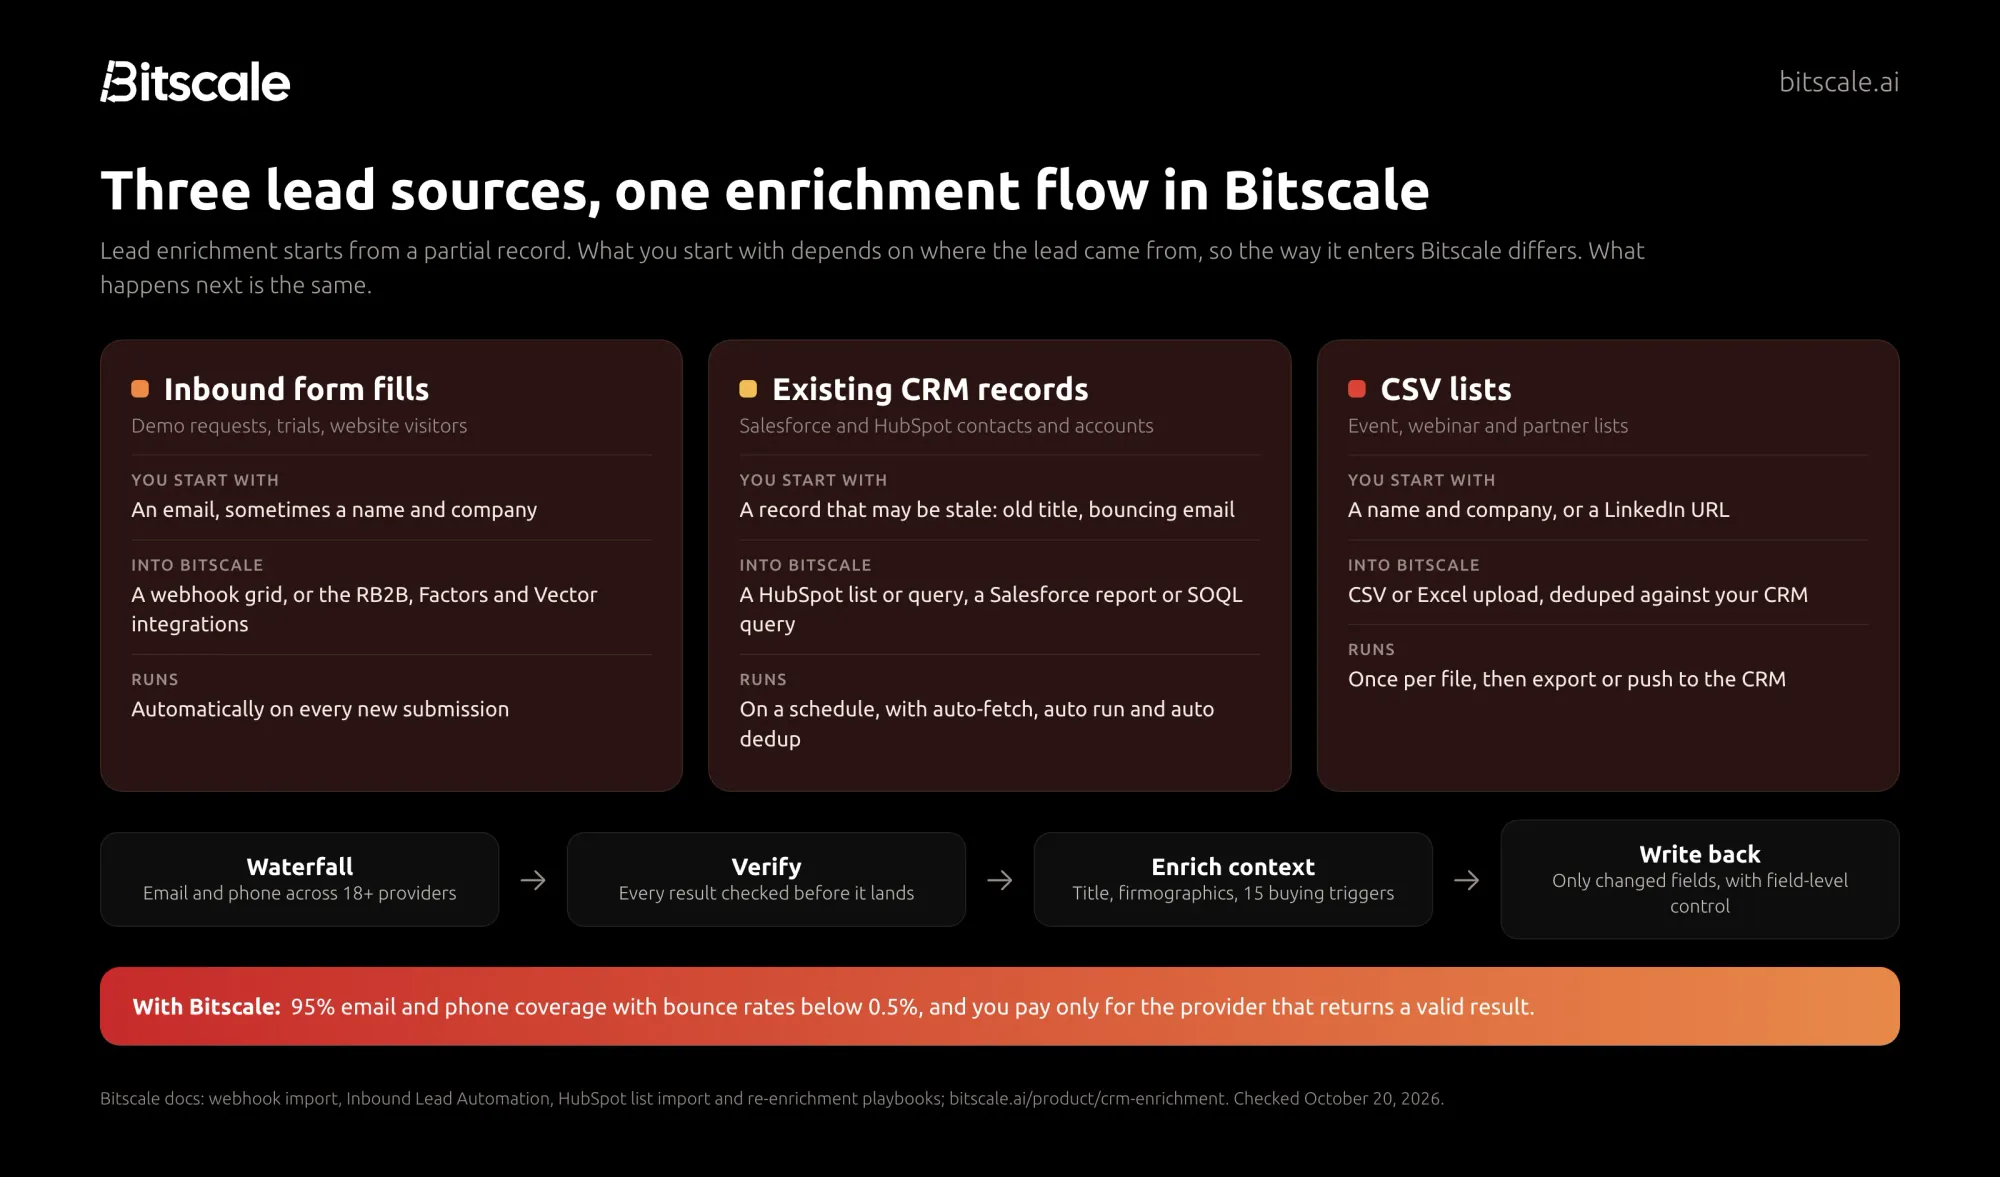Image resolution: width=2000 pixels, height=1177 pixels.
Task: Select the Write back step box
Action: pos(1700,879)
